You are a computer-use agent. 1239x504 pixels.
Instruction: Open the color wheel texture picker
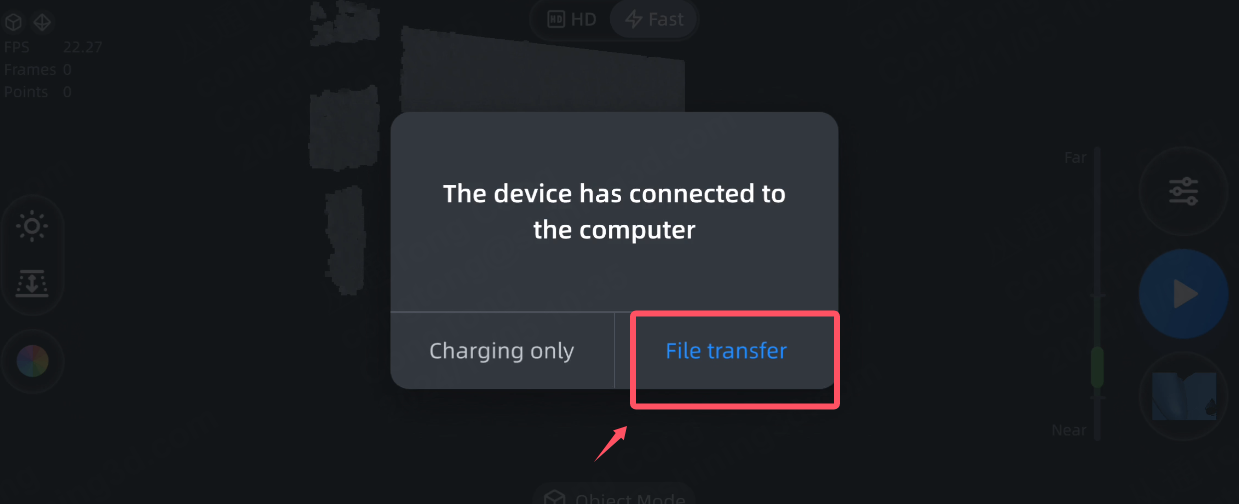(32, 361)
